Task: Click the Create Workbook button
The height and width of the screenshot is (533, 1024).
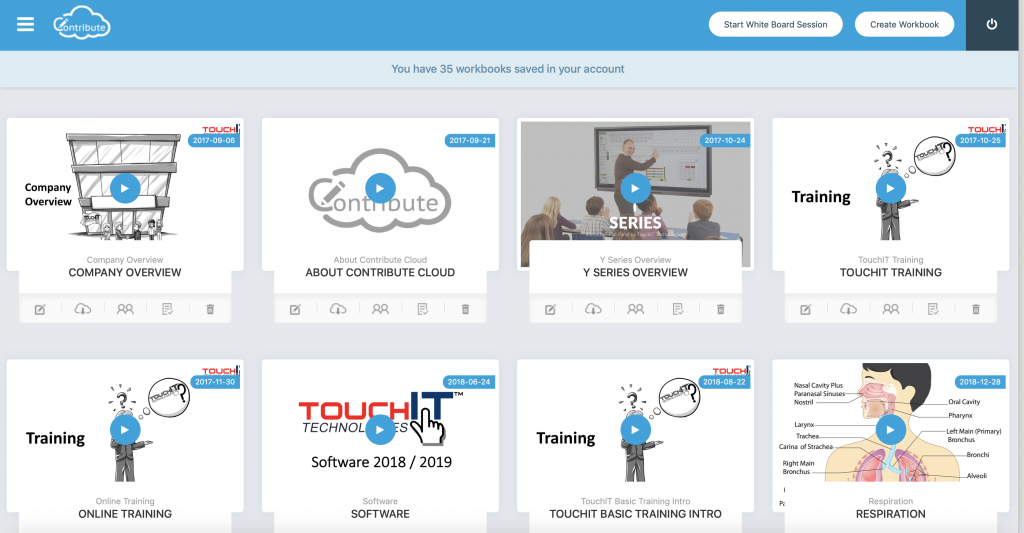Action: pos(904,25)
